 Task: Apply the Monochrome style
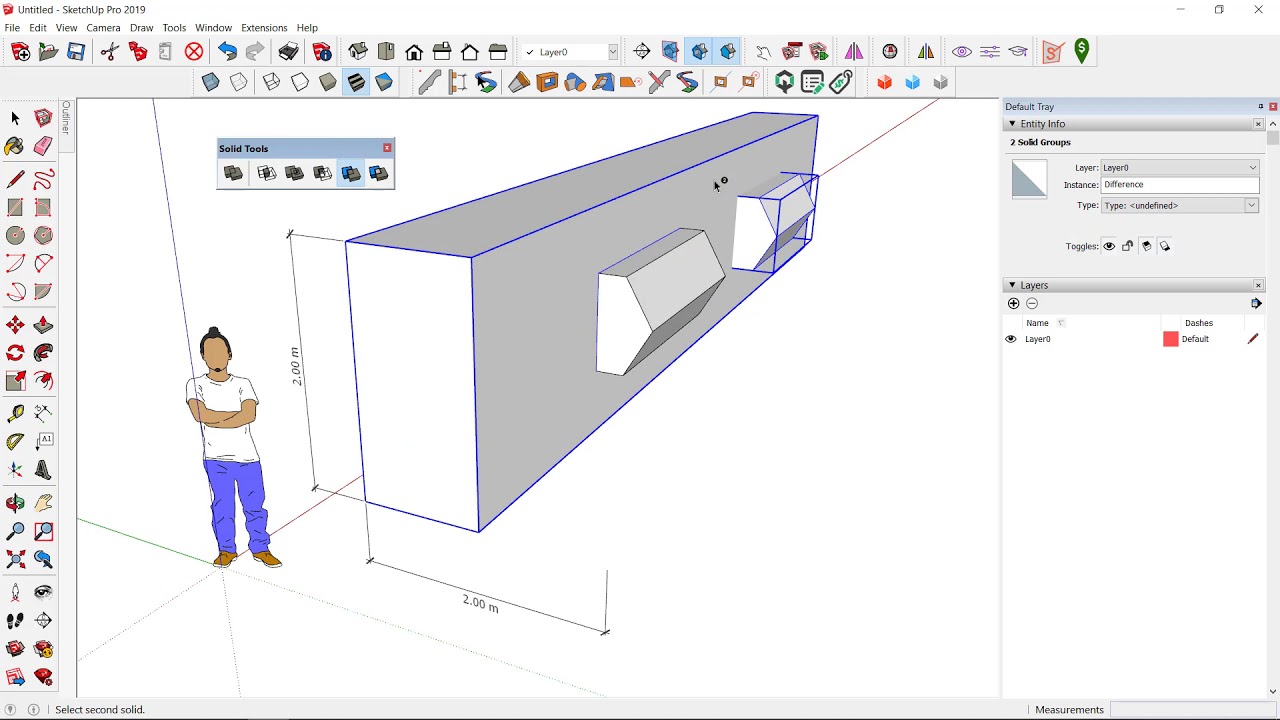pos(384,83)
